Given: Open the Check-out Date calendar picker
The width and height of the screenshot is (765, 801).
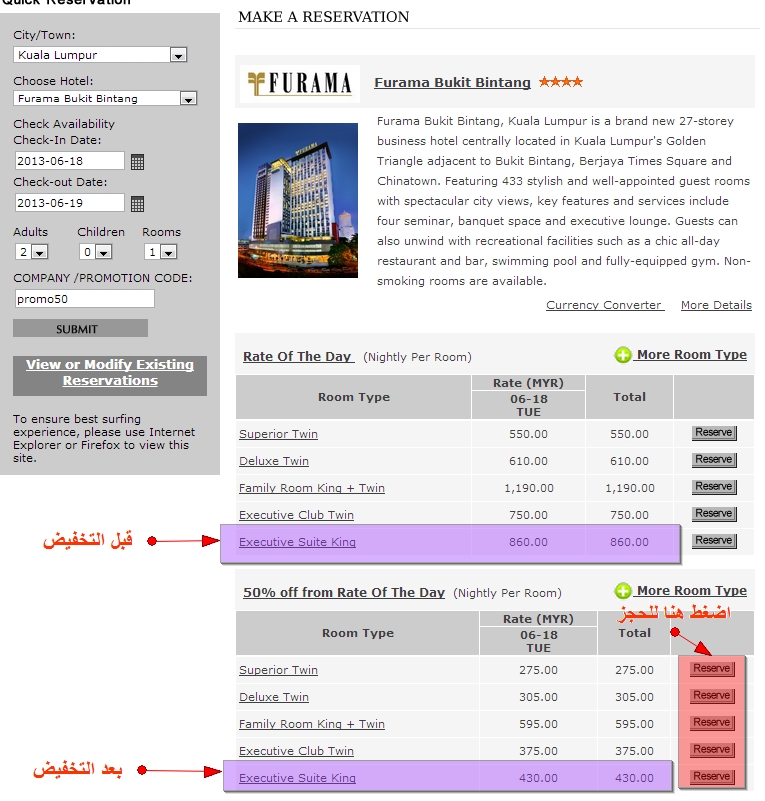Looking at the screenshot, I should coord(137,204).
